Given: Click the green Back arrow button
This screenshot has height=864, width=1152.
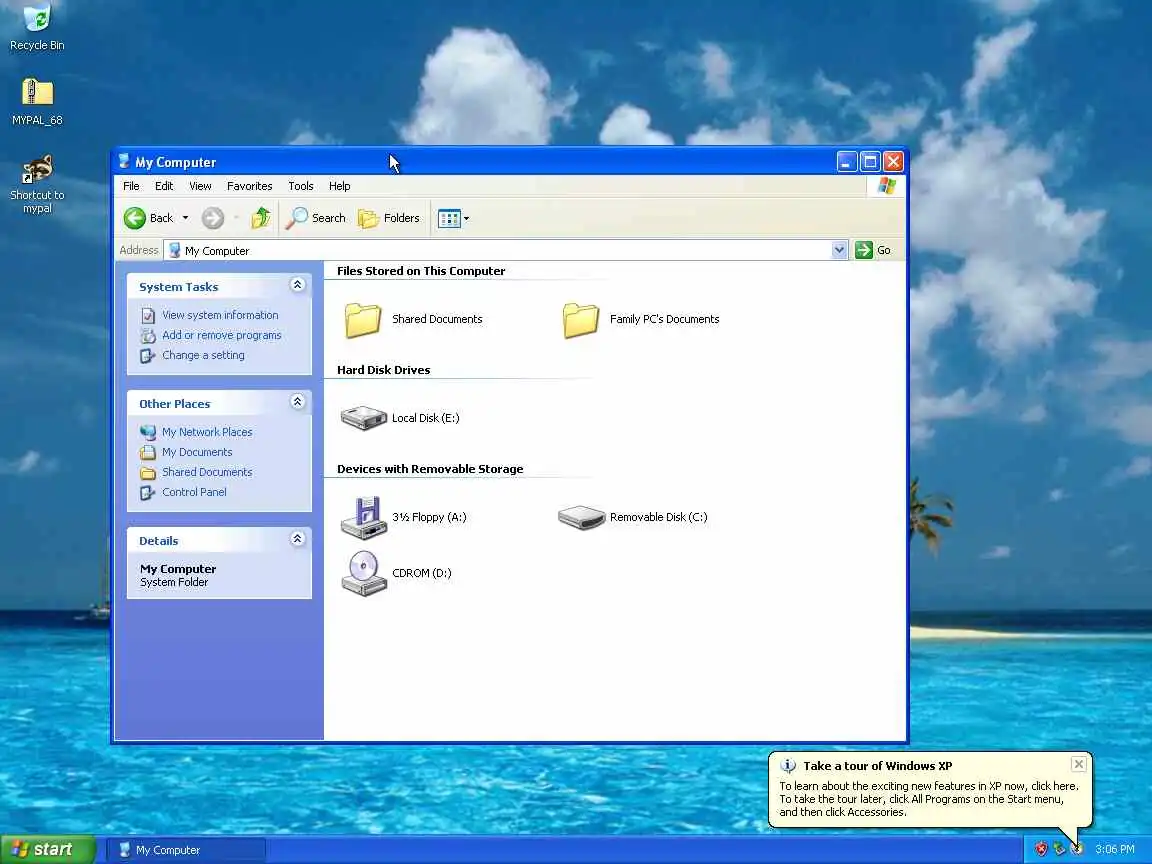Looking at the screenshot, I should point(134,218).
